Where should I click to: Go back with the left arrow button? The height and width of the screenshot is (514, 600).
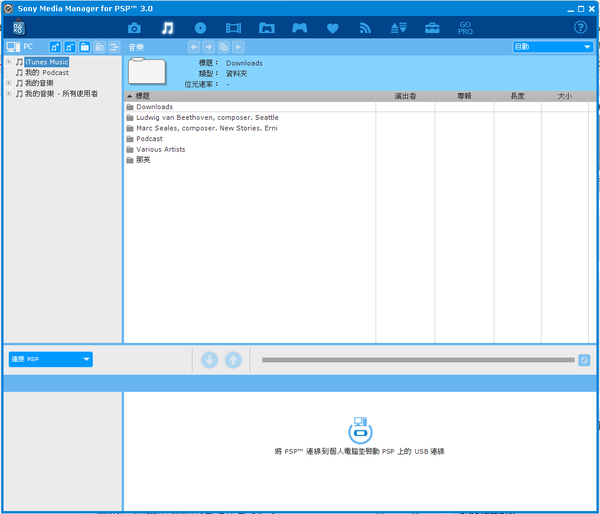194,47
